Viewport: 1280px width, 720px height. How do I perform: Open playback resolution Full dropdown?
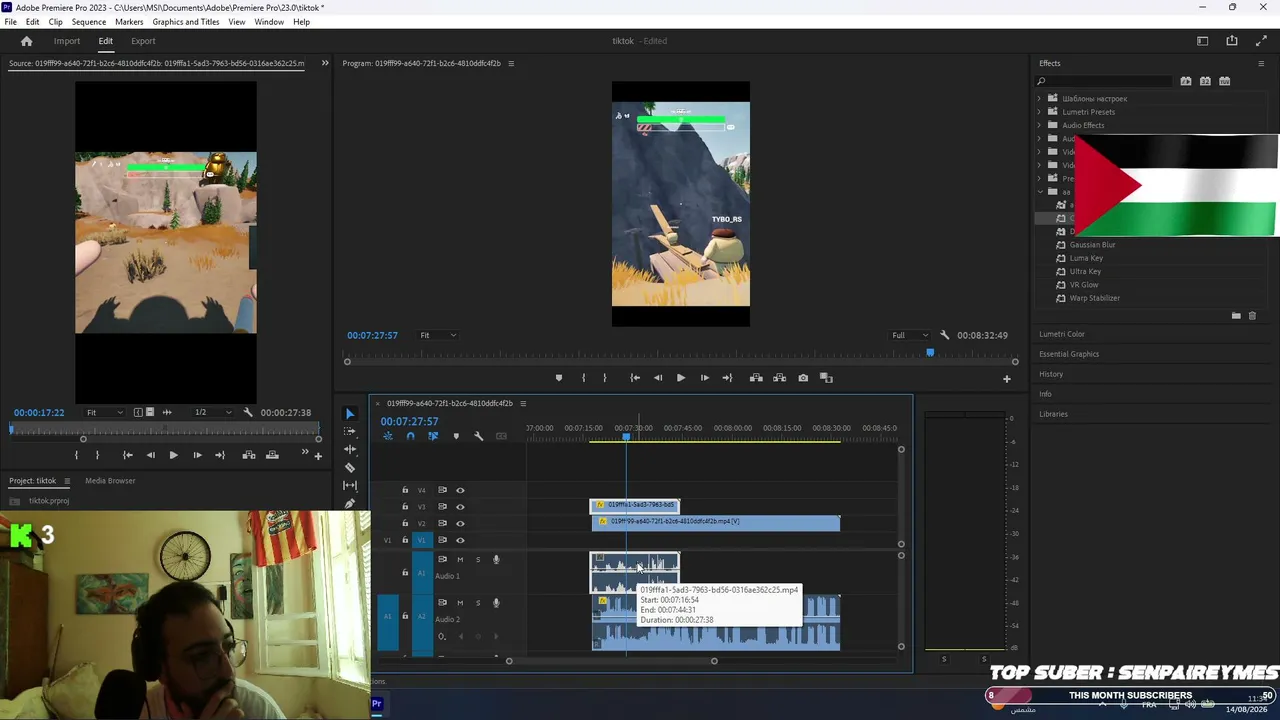[x=909, y=335]
